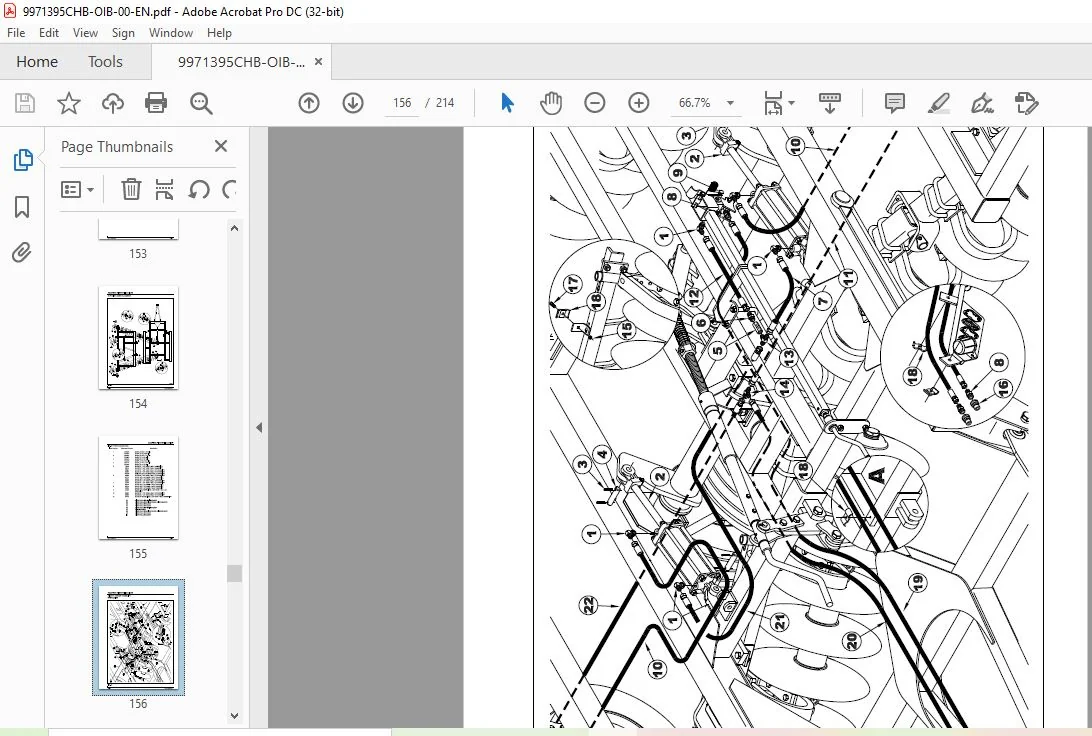The width and height of the screenshot is (1092, 736).
Task: Open zoom level dropdown arrow
Action: pyautogui.click(x=731, y=103)
